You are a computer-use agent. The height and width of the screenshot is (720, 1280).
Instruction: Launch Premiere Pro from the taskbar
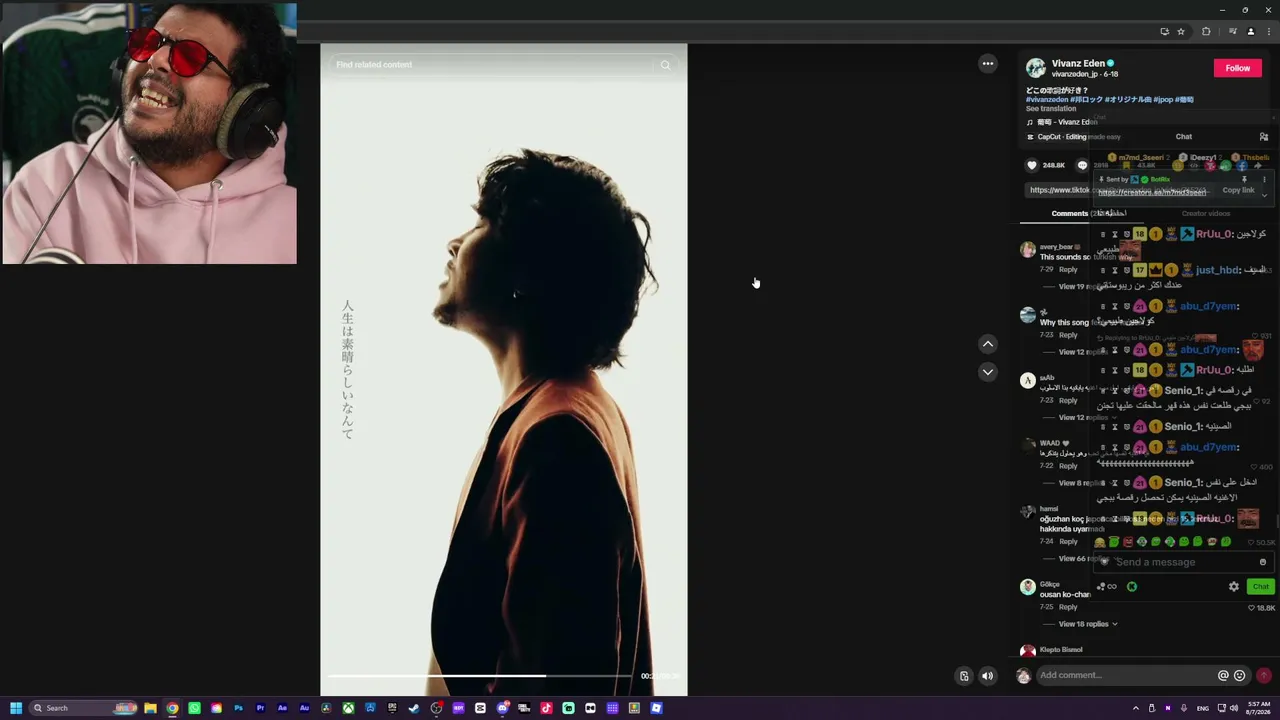pos(260,708)
